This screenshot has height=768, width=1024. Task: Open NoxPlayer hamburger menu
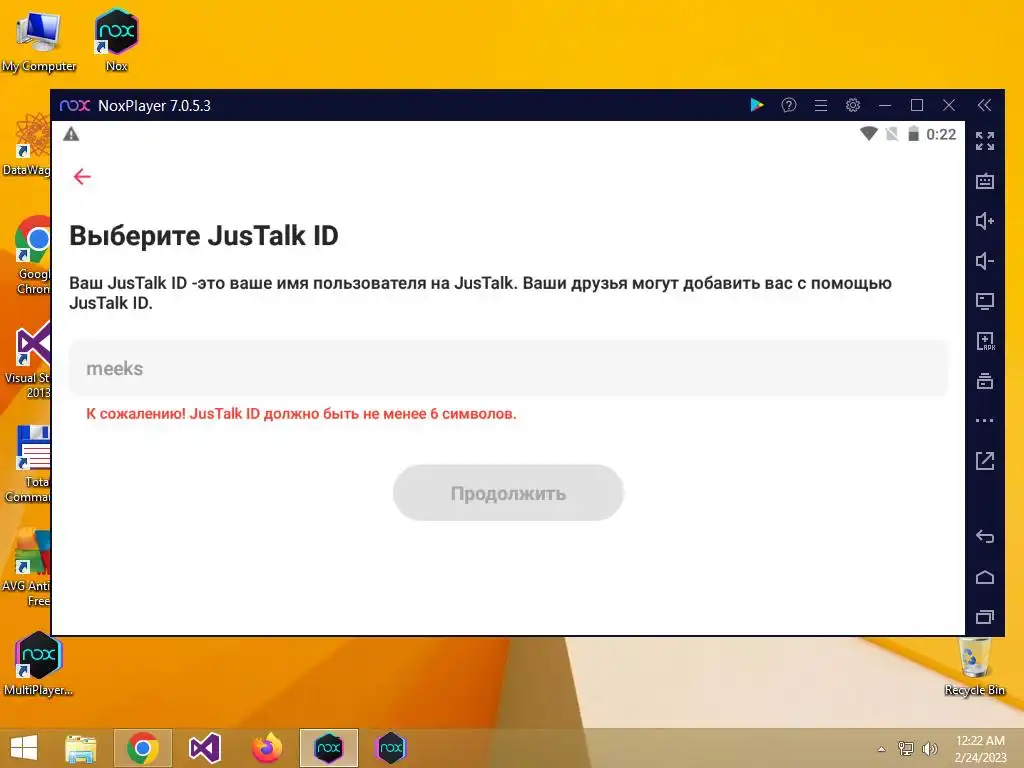(821, 105)
